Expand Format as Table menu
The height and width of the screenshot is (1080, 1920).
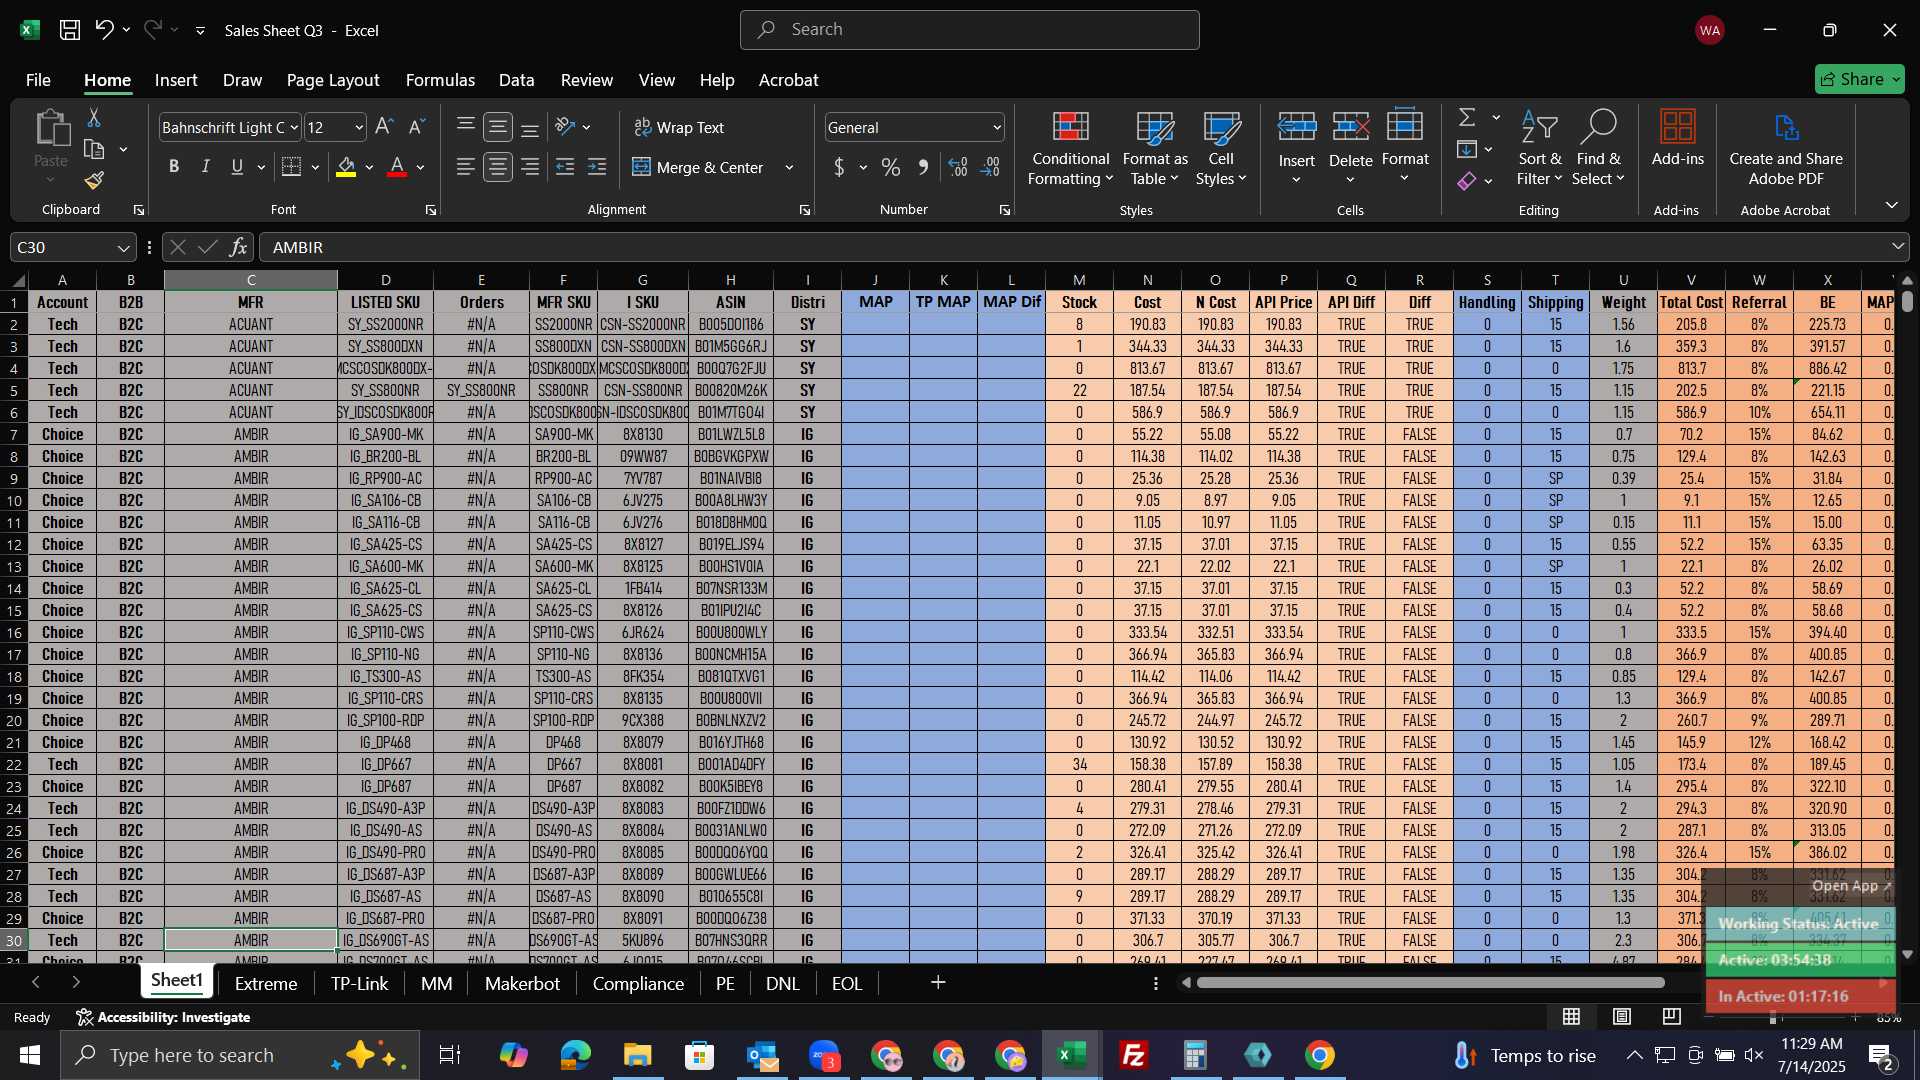coord(1155,149)
